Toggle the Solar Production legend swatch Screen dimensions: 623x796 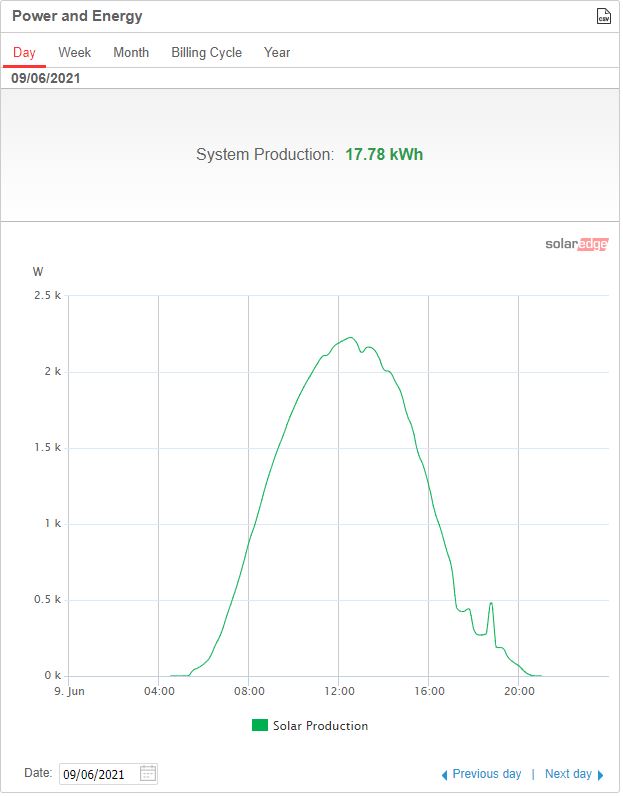point(261,727)
